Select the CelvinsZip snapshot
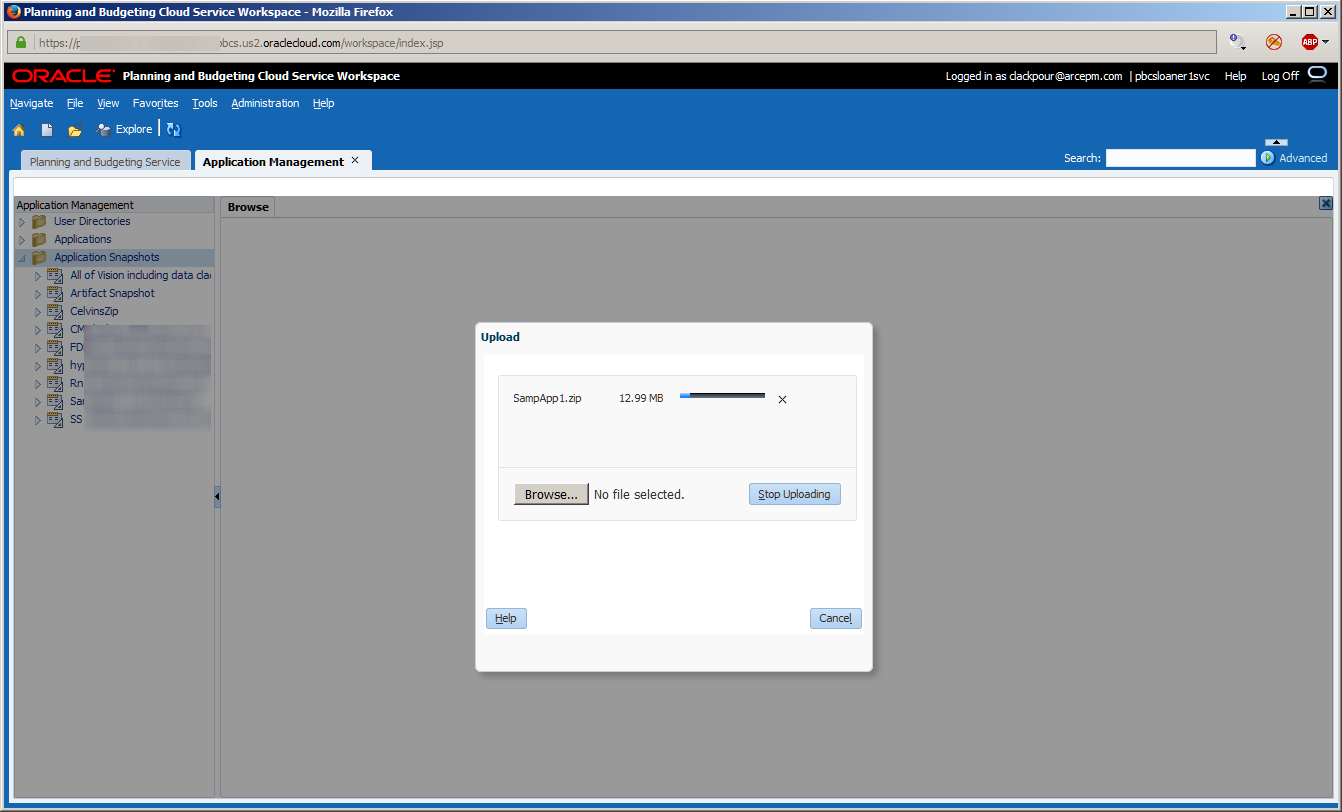Screen dimensions: 1342x812 point(94,312)
